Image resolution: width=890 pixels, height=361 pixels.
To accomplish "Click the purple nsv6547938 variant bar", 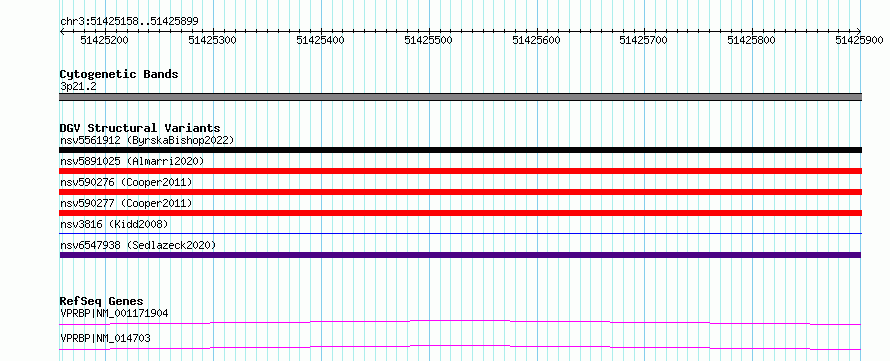I will [x=461, y=255].
